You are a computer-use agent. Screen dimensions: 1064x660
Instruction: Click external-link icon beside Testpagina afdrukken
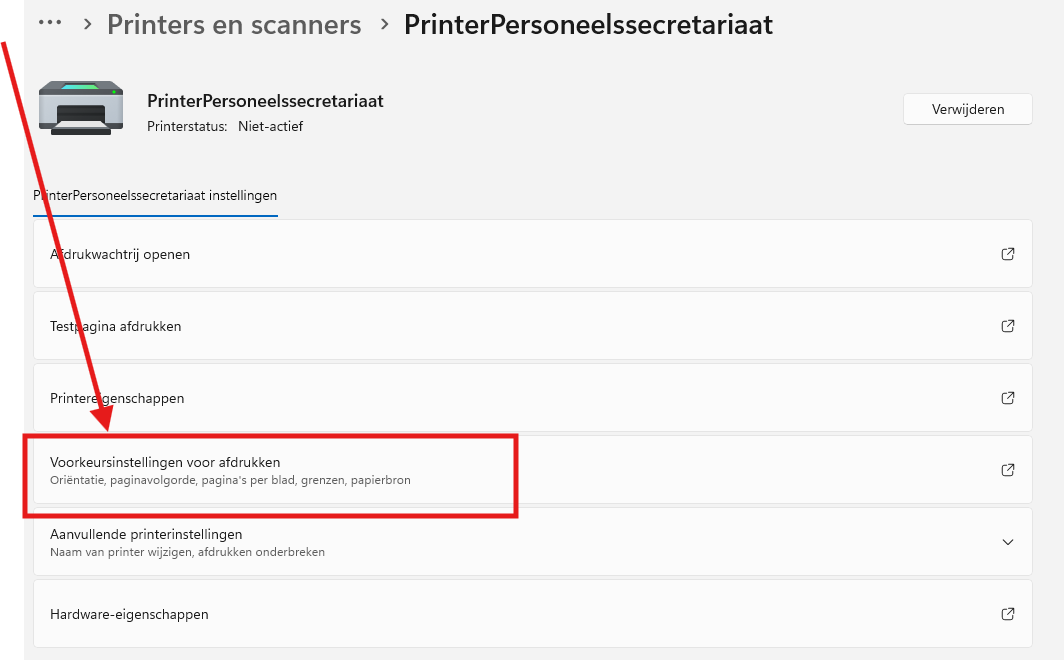tap(1008, 326)
